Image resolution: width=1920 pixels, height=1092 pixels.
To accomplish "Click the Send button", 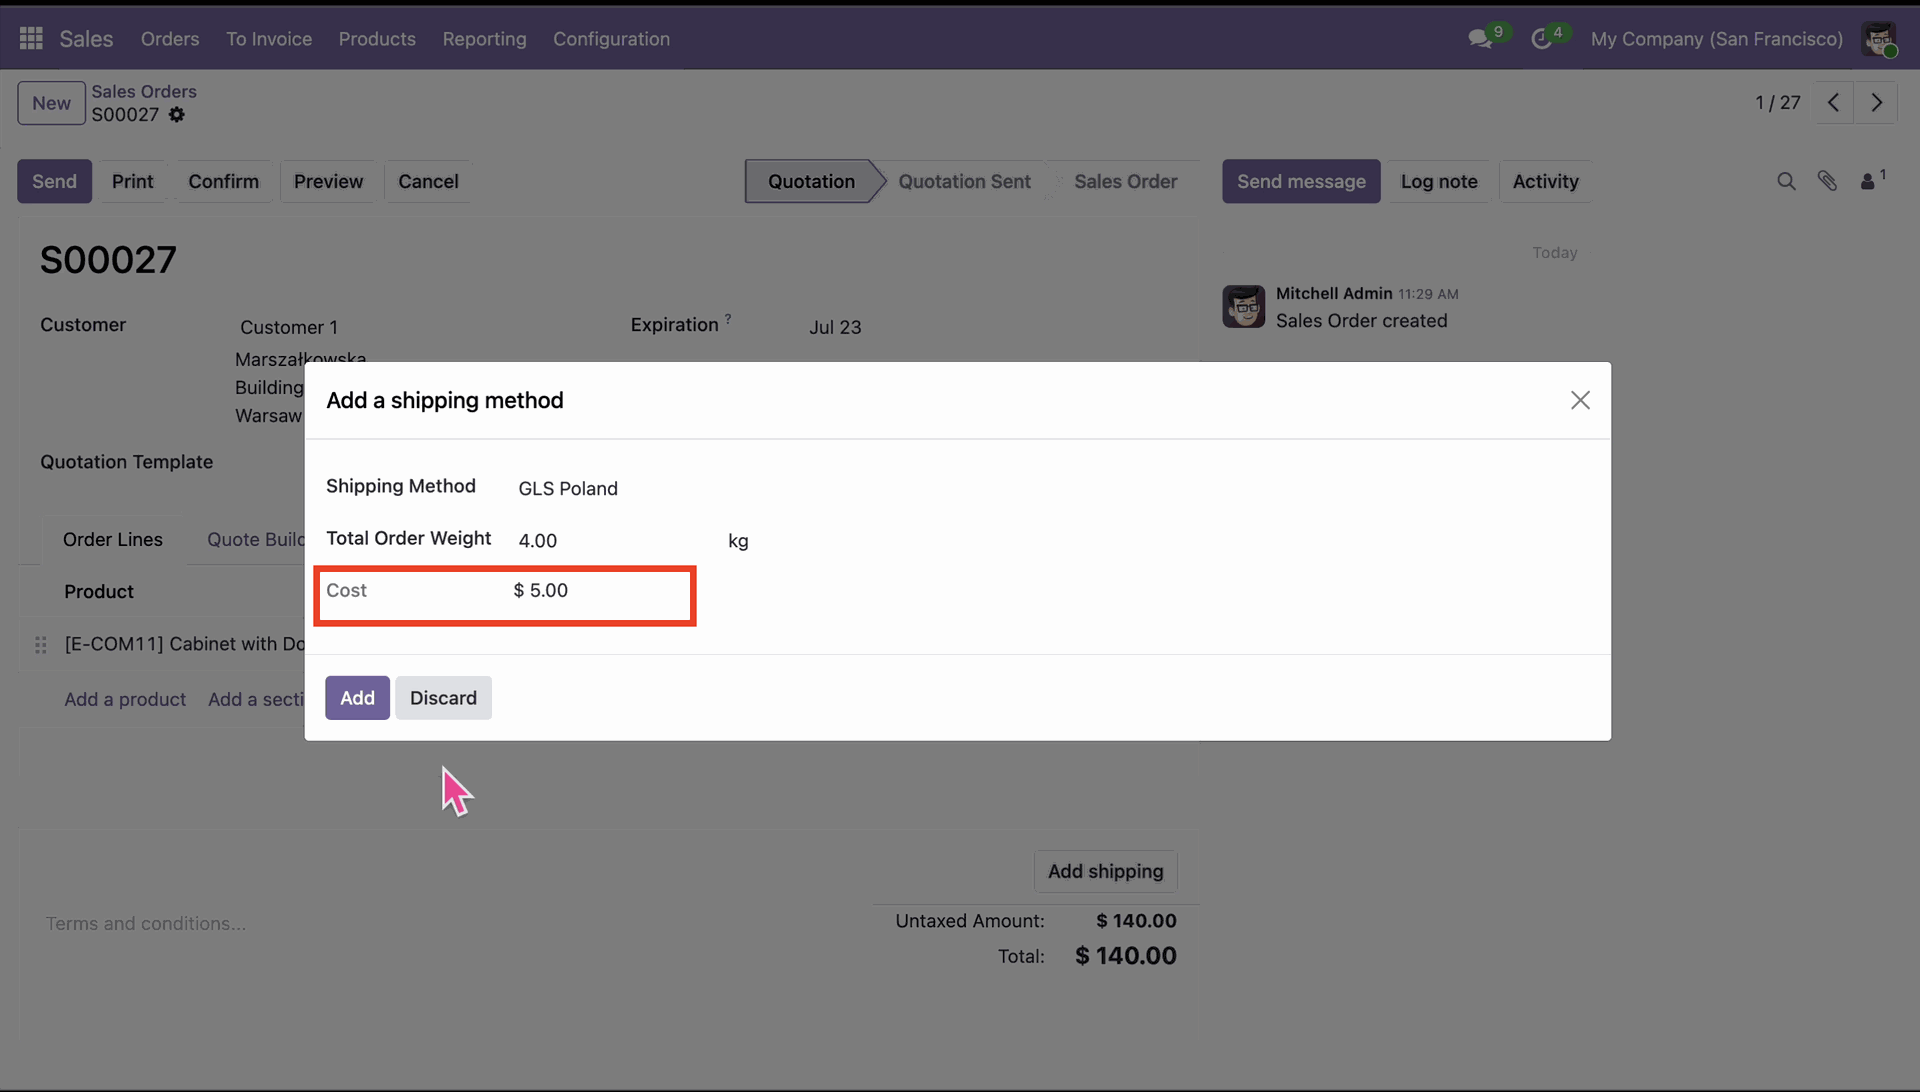I will coord(54,181).
